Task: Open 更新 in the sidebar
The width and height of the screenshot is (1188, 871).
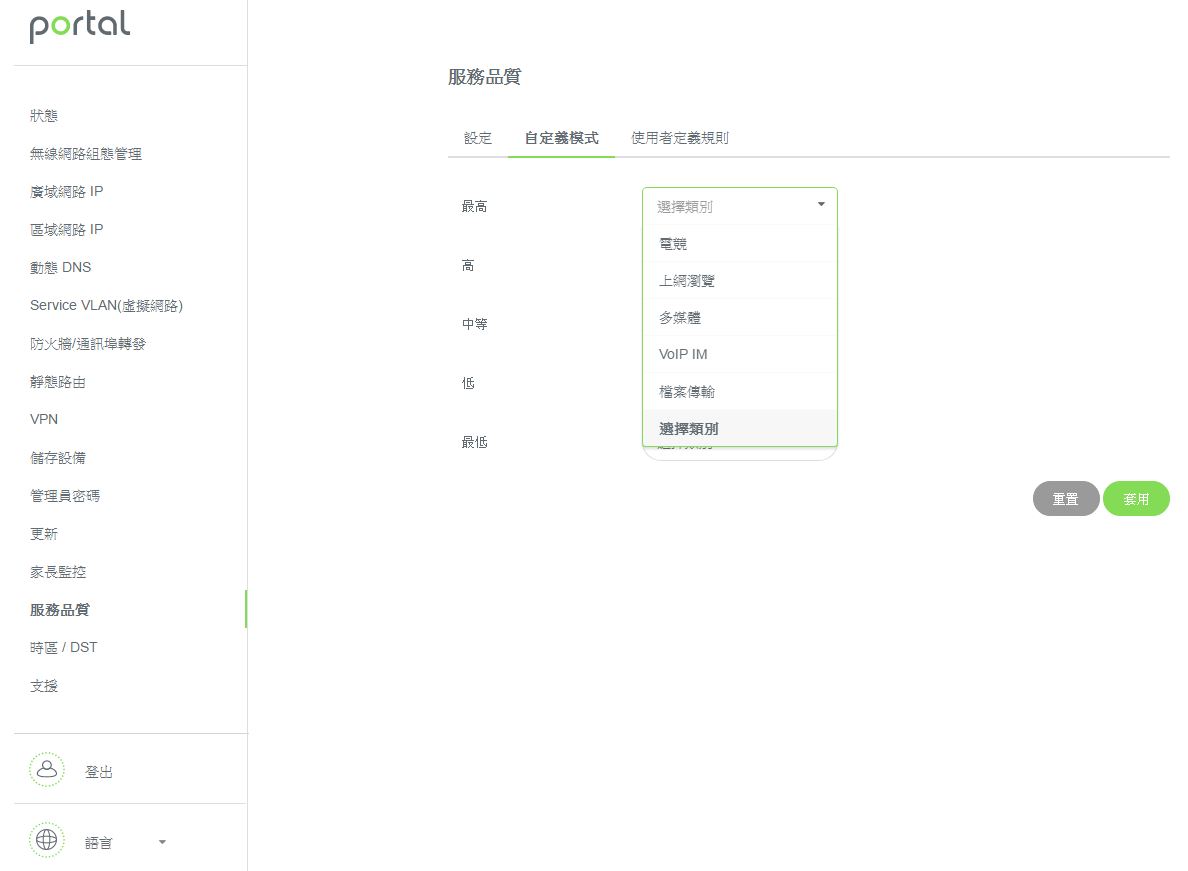Action: 44,534
